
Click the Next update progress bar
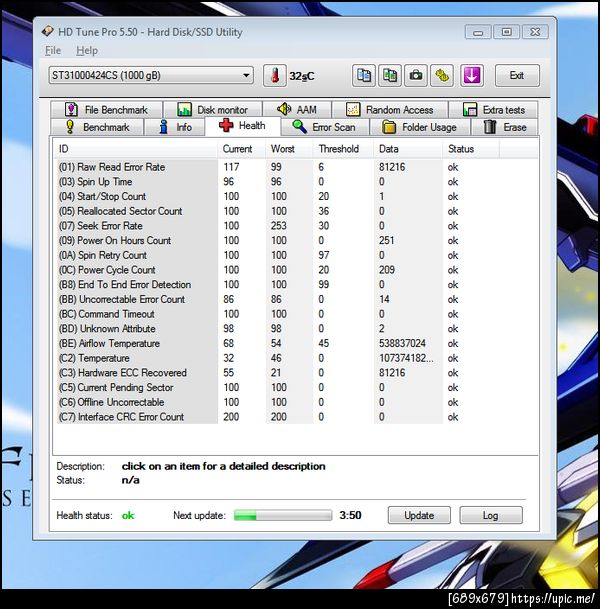pyautogui.click(x=283, y=515)
